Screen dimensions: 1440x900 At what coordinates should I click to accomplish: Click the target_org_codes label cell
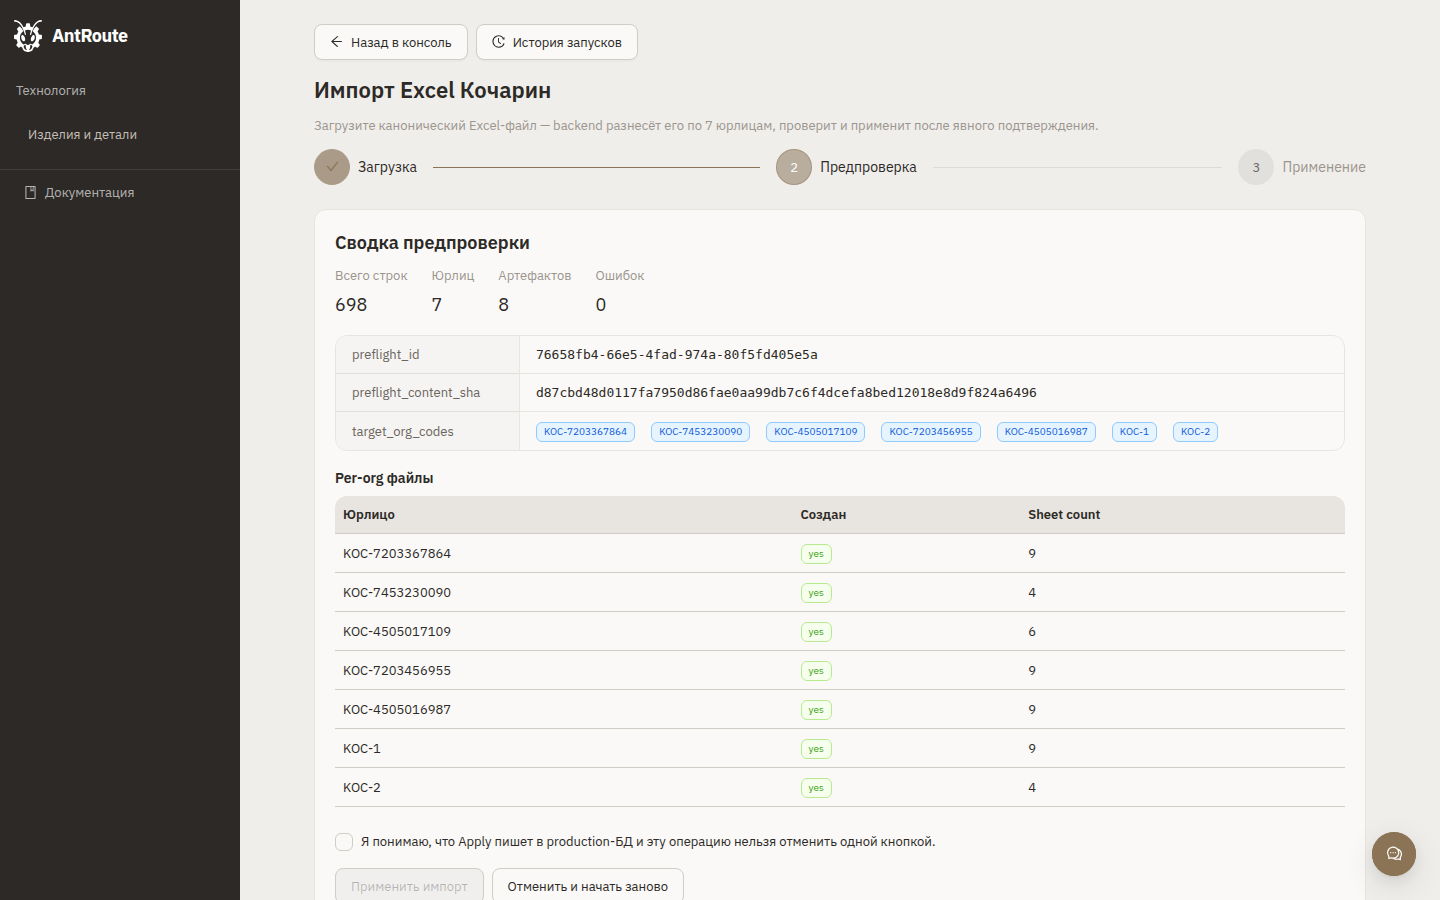tap(428, 432)
